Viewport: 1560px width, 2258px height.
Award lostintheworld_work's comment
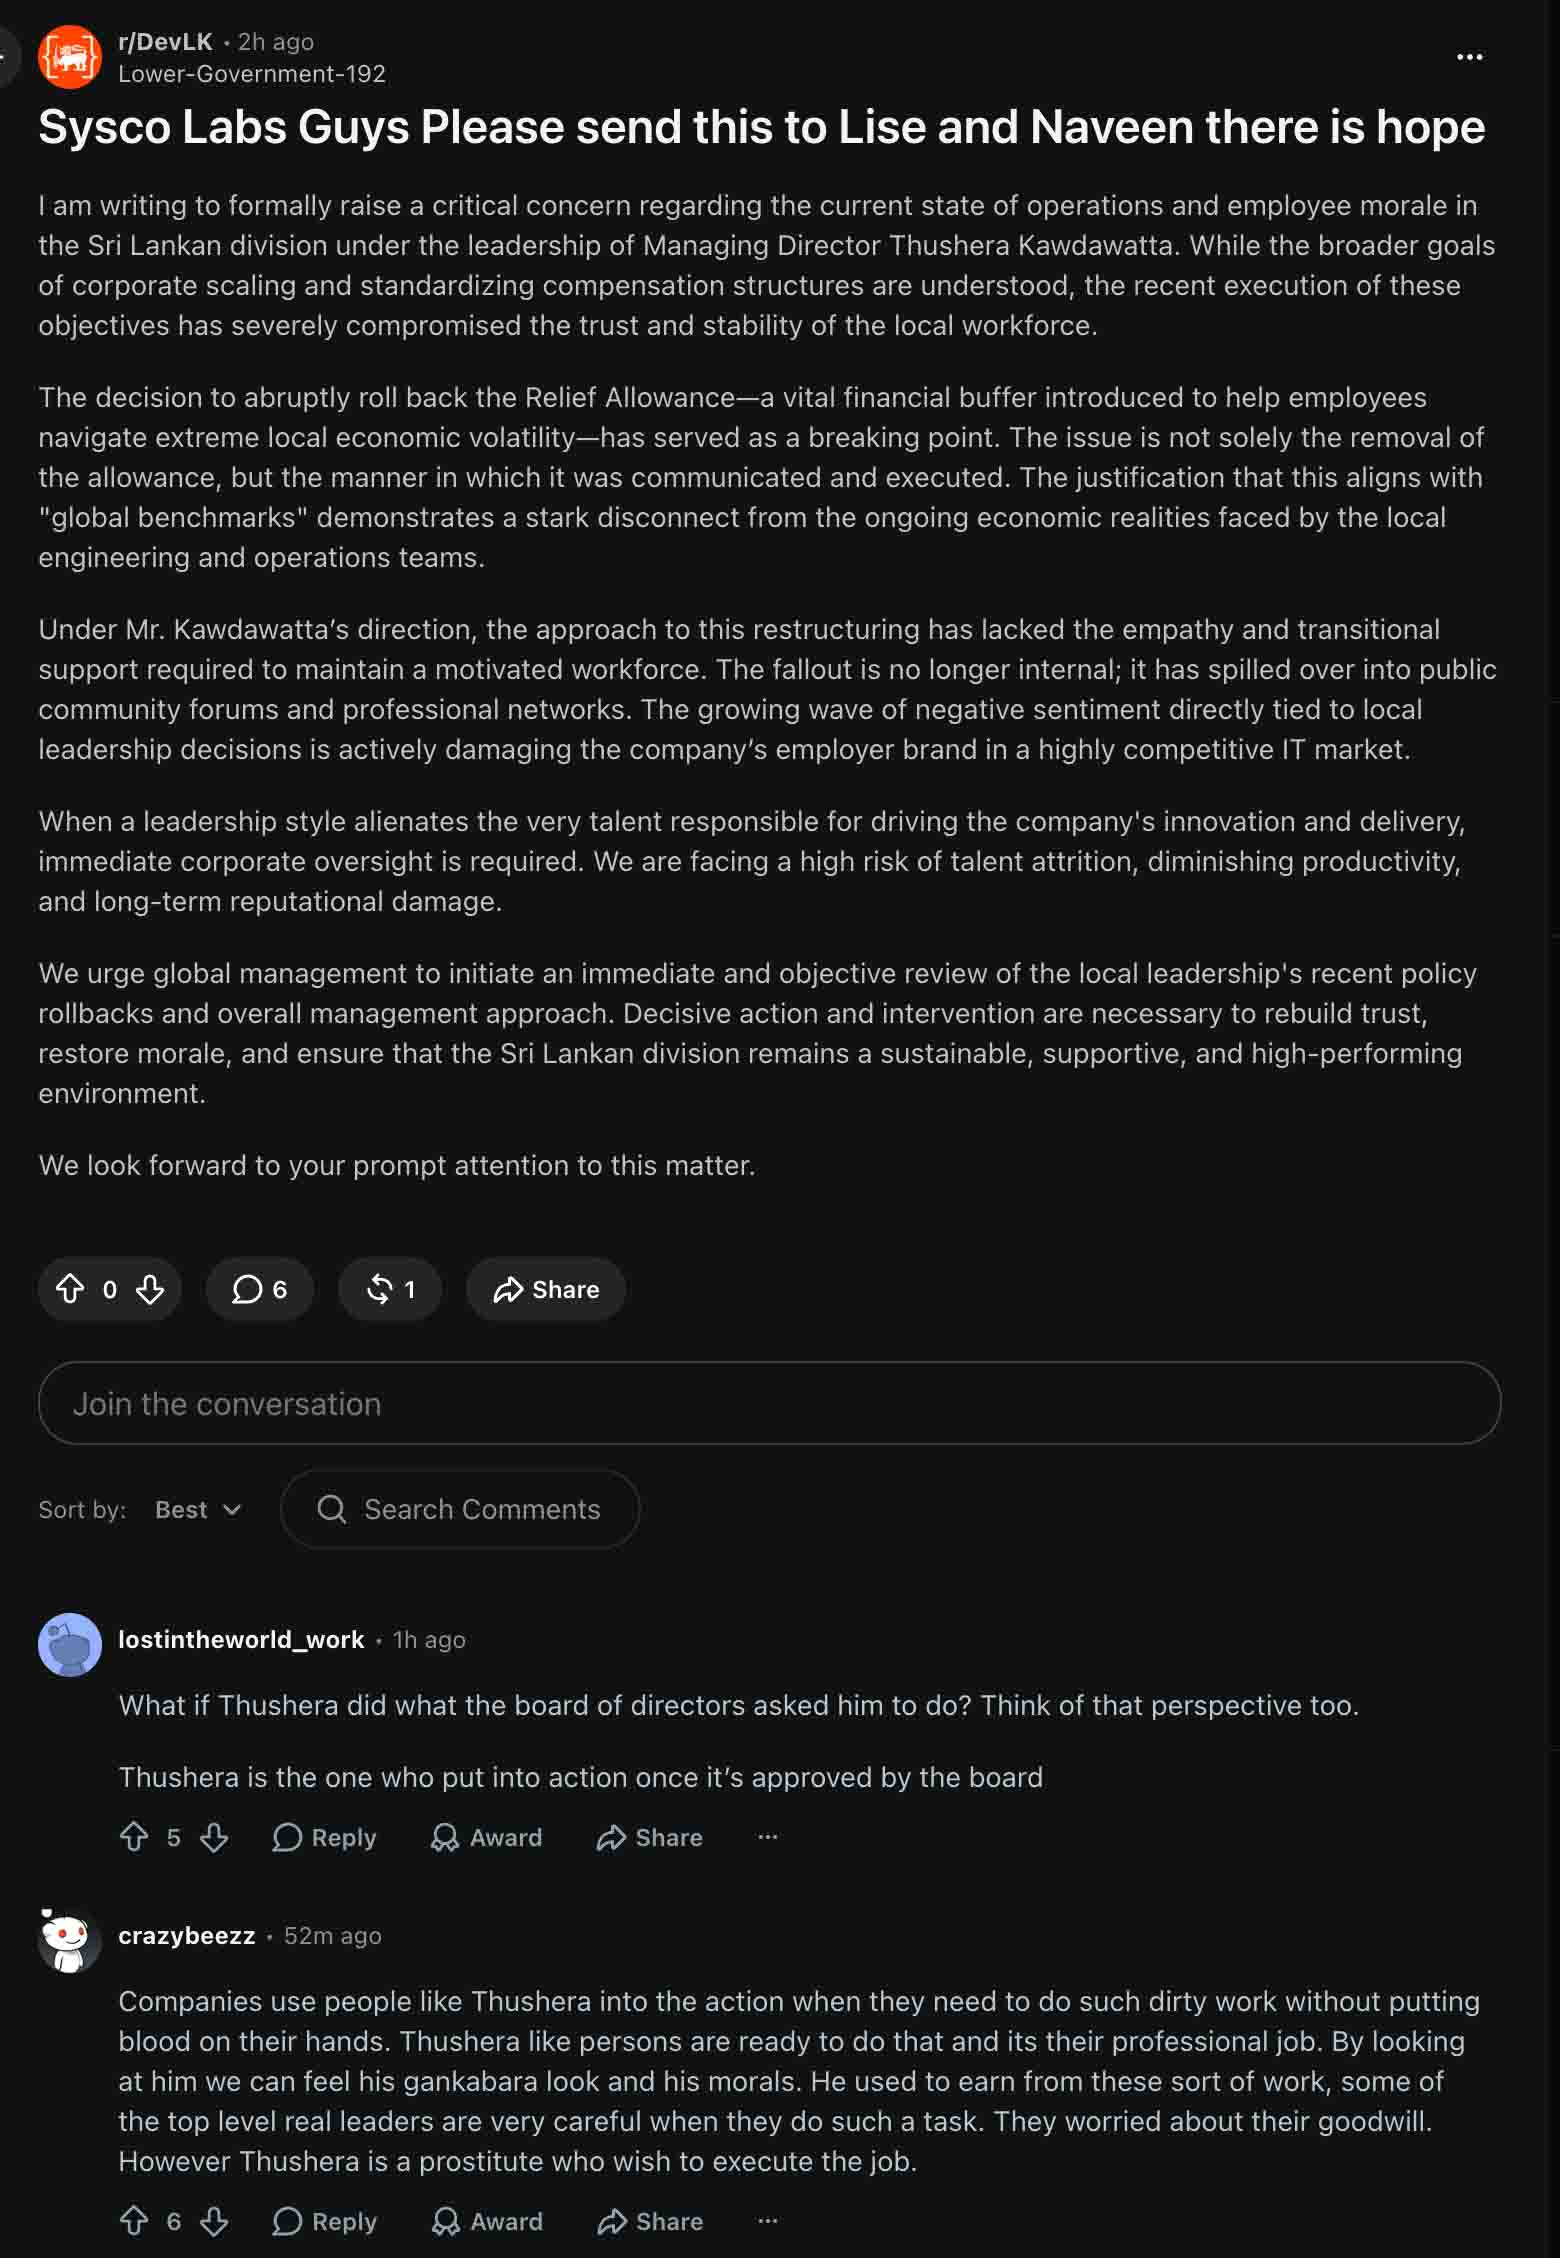coord(487,1837)
